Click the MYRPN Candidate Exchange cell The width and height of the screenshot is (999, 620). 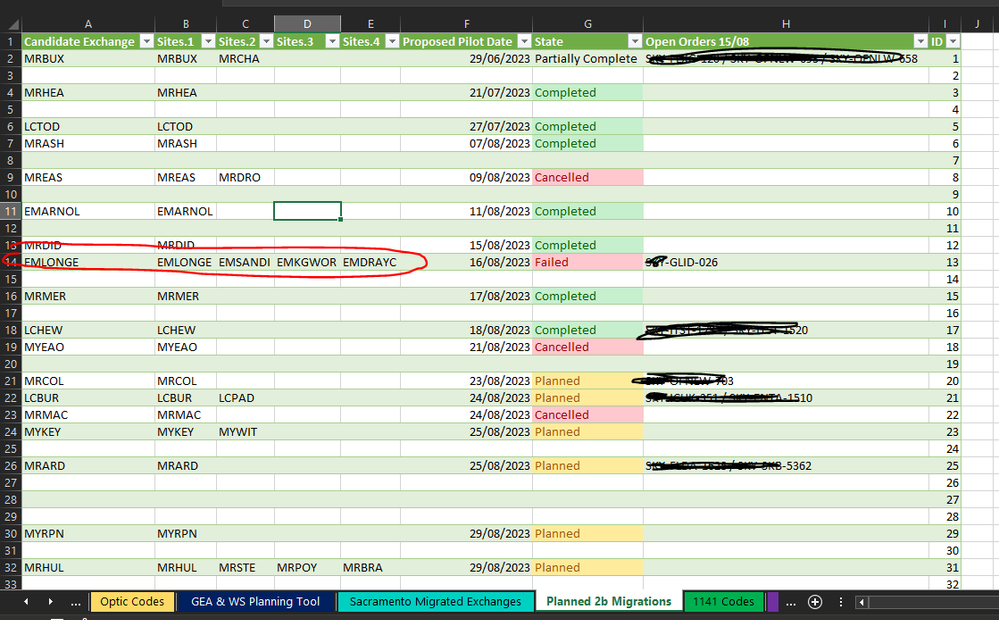(88, 533)
